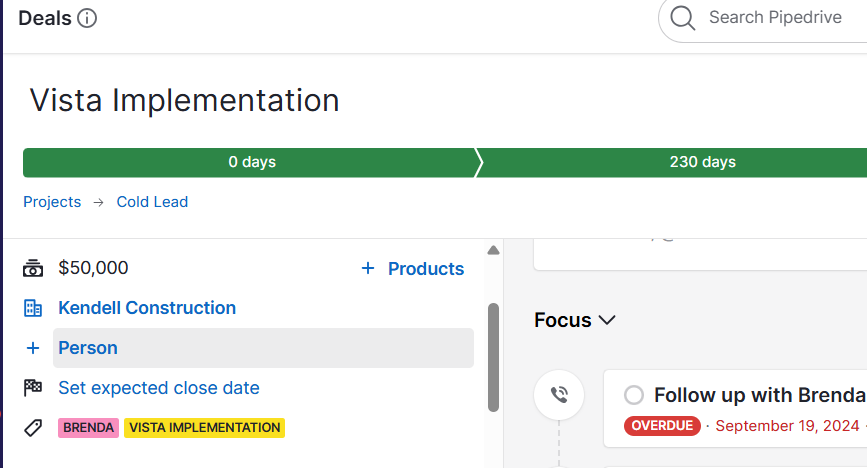Click the yellow VISTA IMPLEMENTATION label
This screenshot has height=468, width=867.
205,428
